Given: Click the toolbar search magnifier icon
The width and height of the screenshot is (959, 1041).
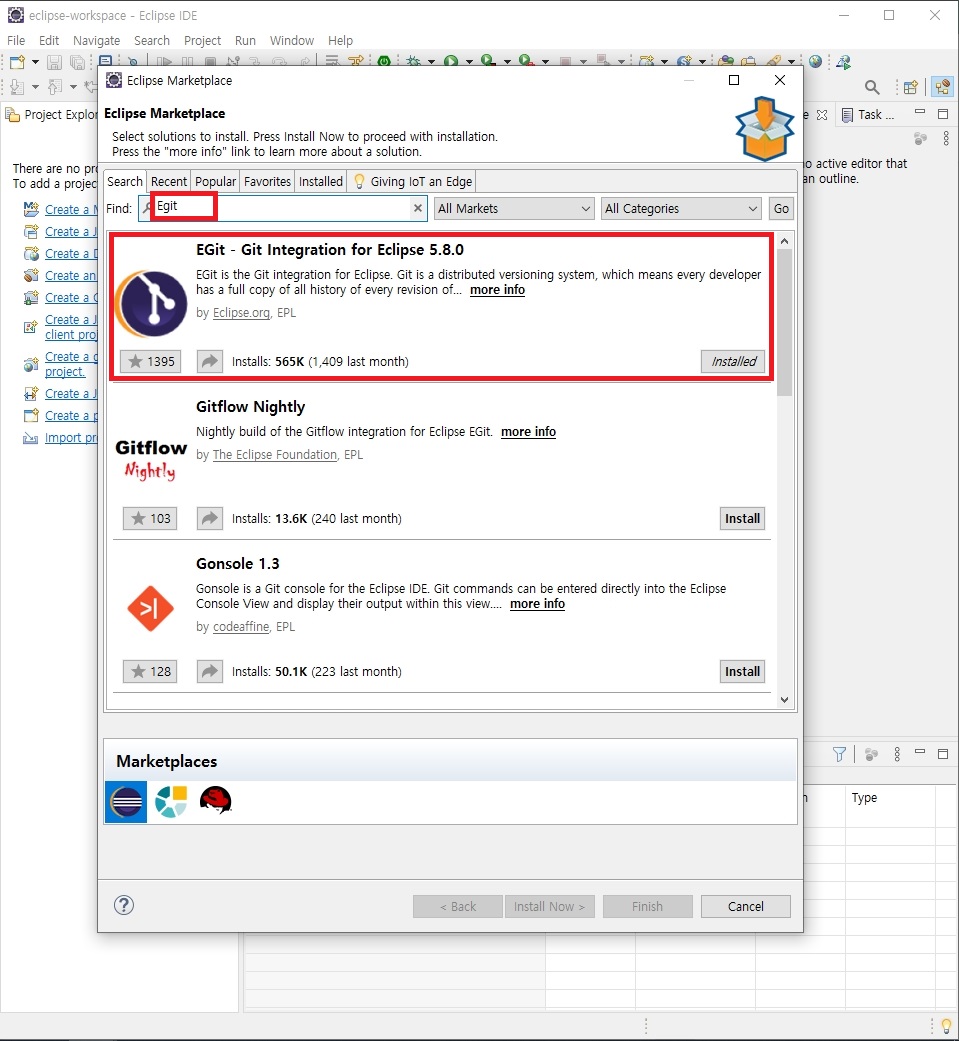Looking at the screenshot, I should 872,87.
